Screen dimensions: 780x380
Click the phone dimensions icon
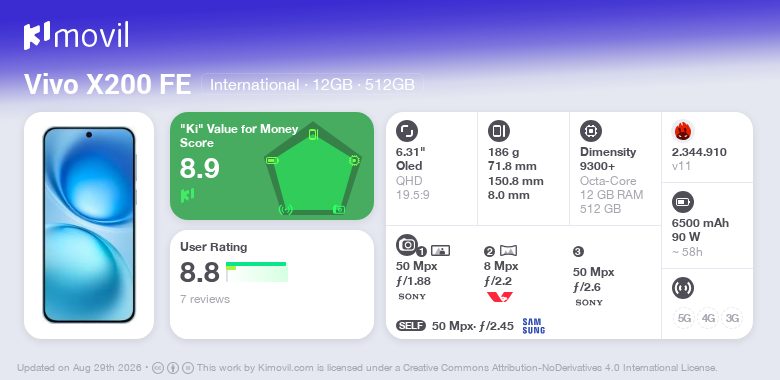pos(498,131)
